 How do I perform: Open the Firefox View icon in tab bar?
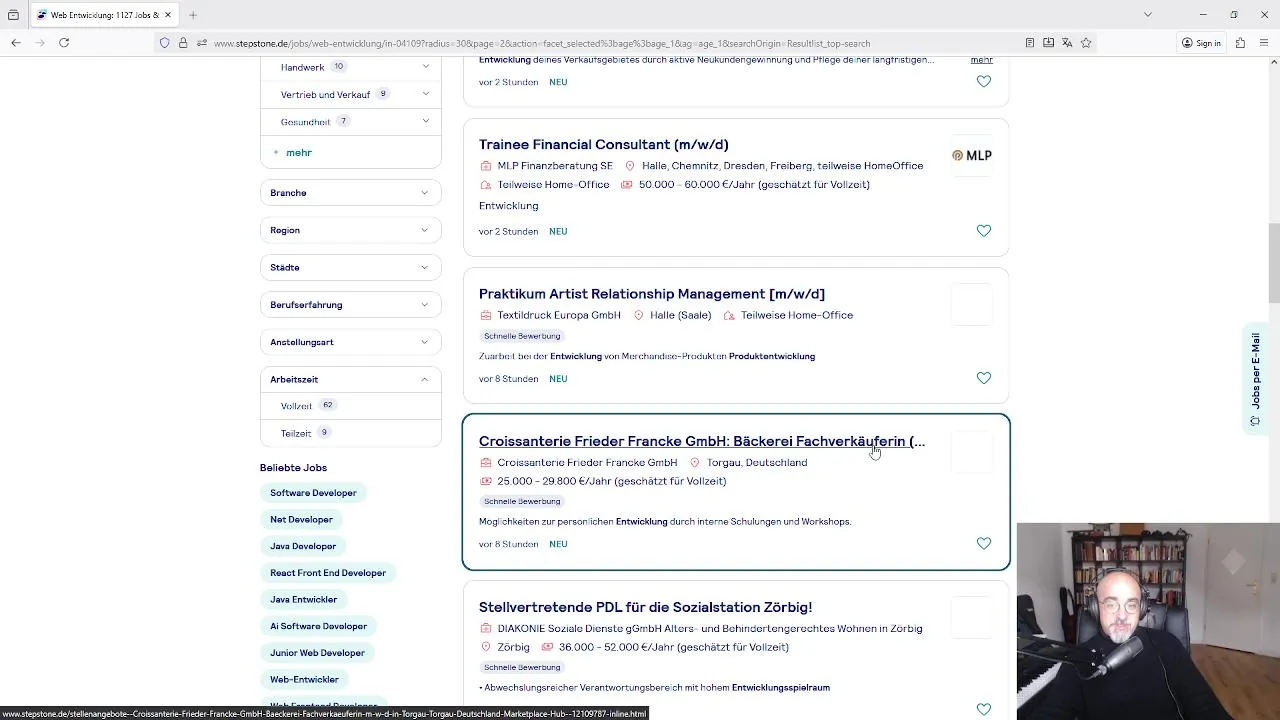click(x=13, y=15)
